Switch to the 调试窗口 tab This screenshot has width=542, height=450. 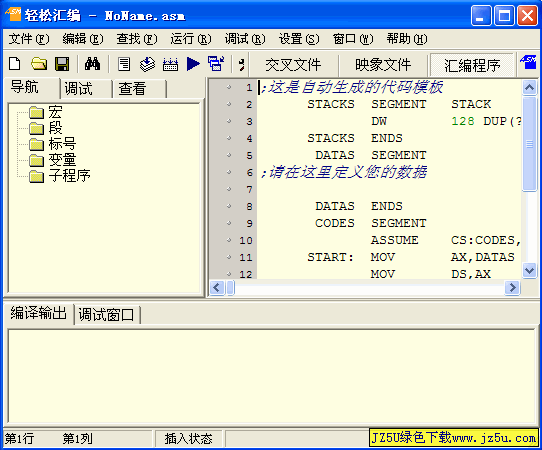(106, 315)
